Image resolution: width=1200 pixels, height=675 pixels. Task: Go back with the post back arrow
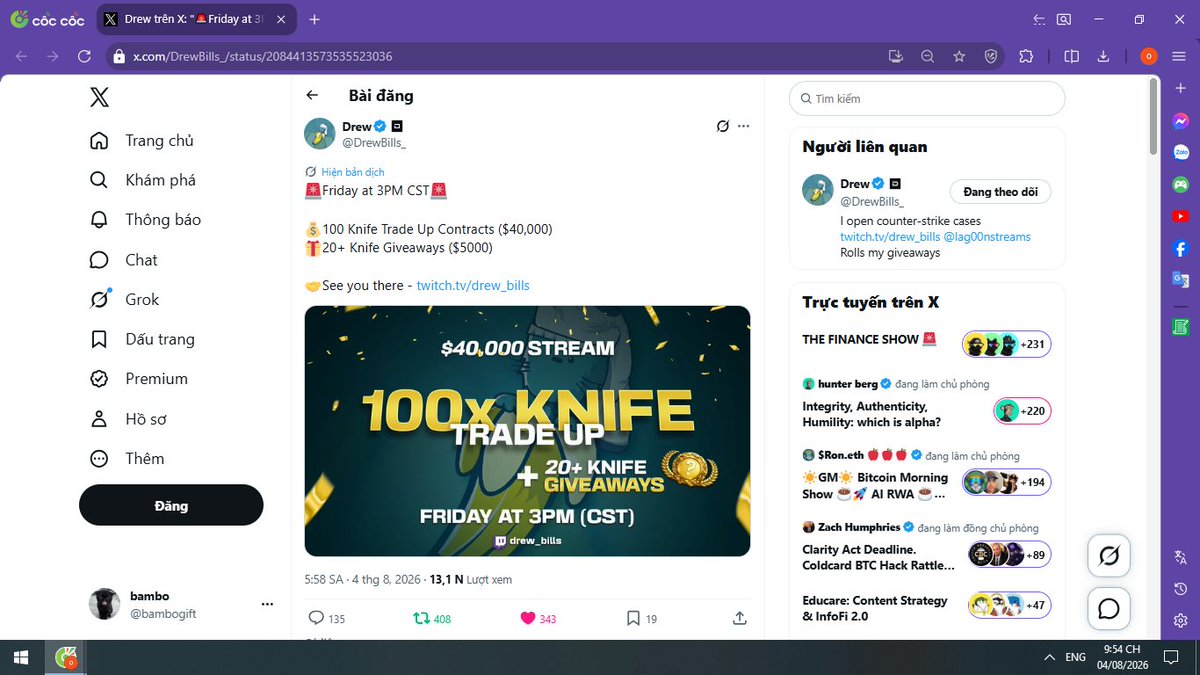312,96
